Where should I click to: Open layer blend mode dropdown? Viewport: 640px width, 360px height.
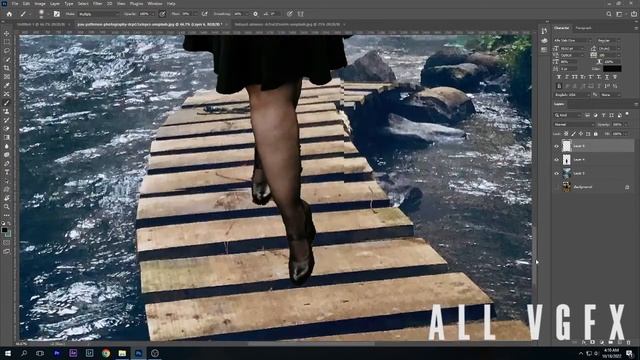click(x=573, y=124)
